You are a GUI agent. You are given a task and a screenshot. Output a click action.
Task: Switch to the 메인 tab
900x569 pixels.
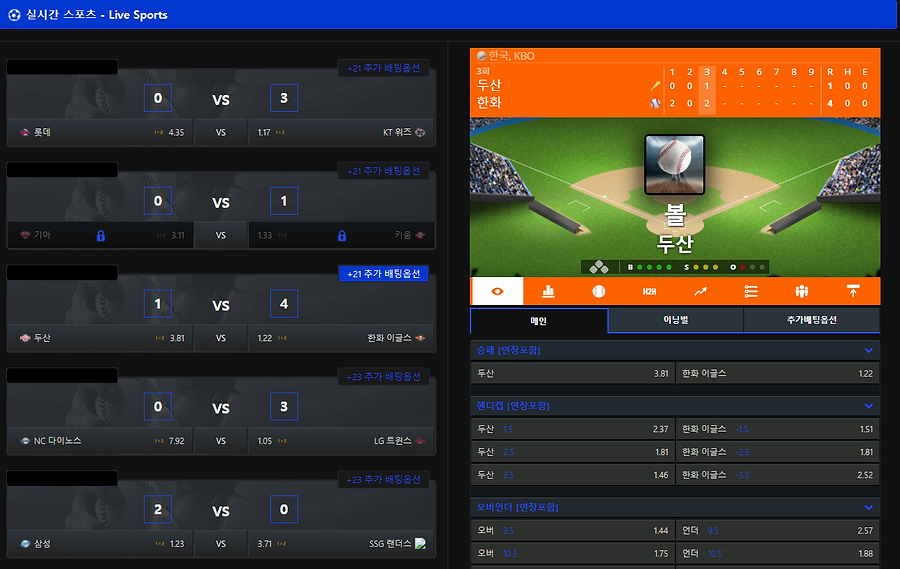coord(539,320)
